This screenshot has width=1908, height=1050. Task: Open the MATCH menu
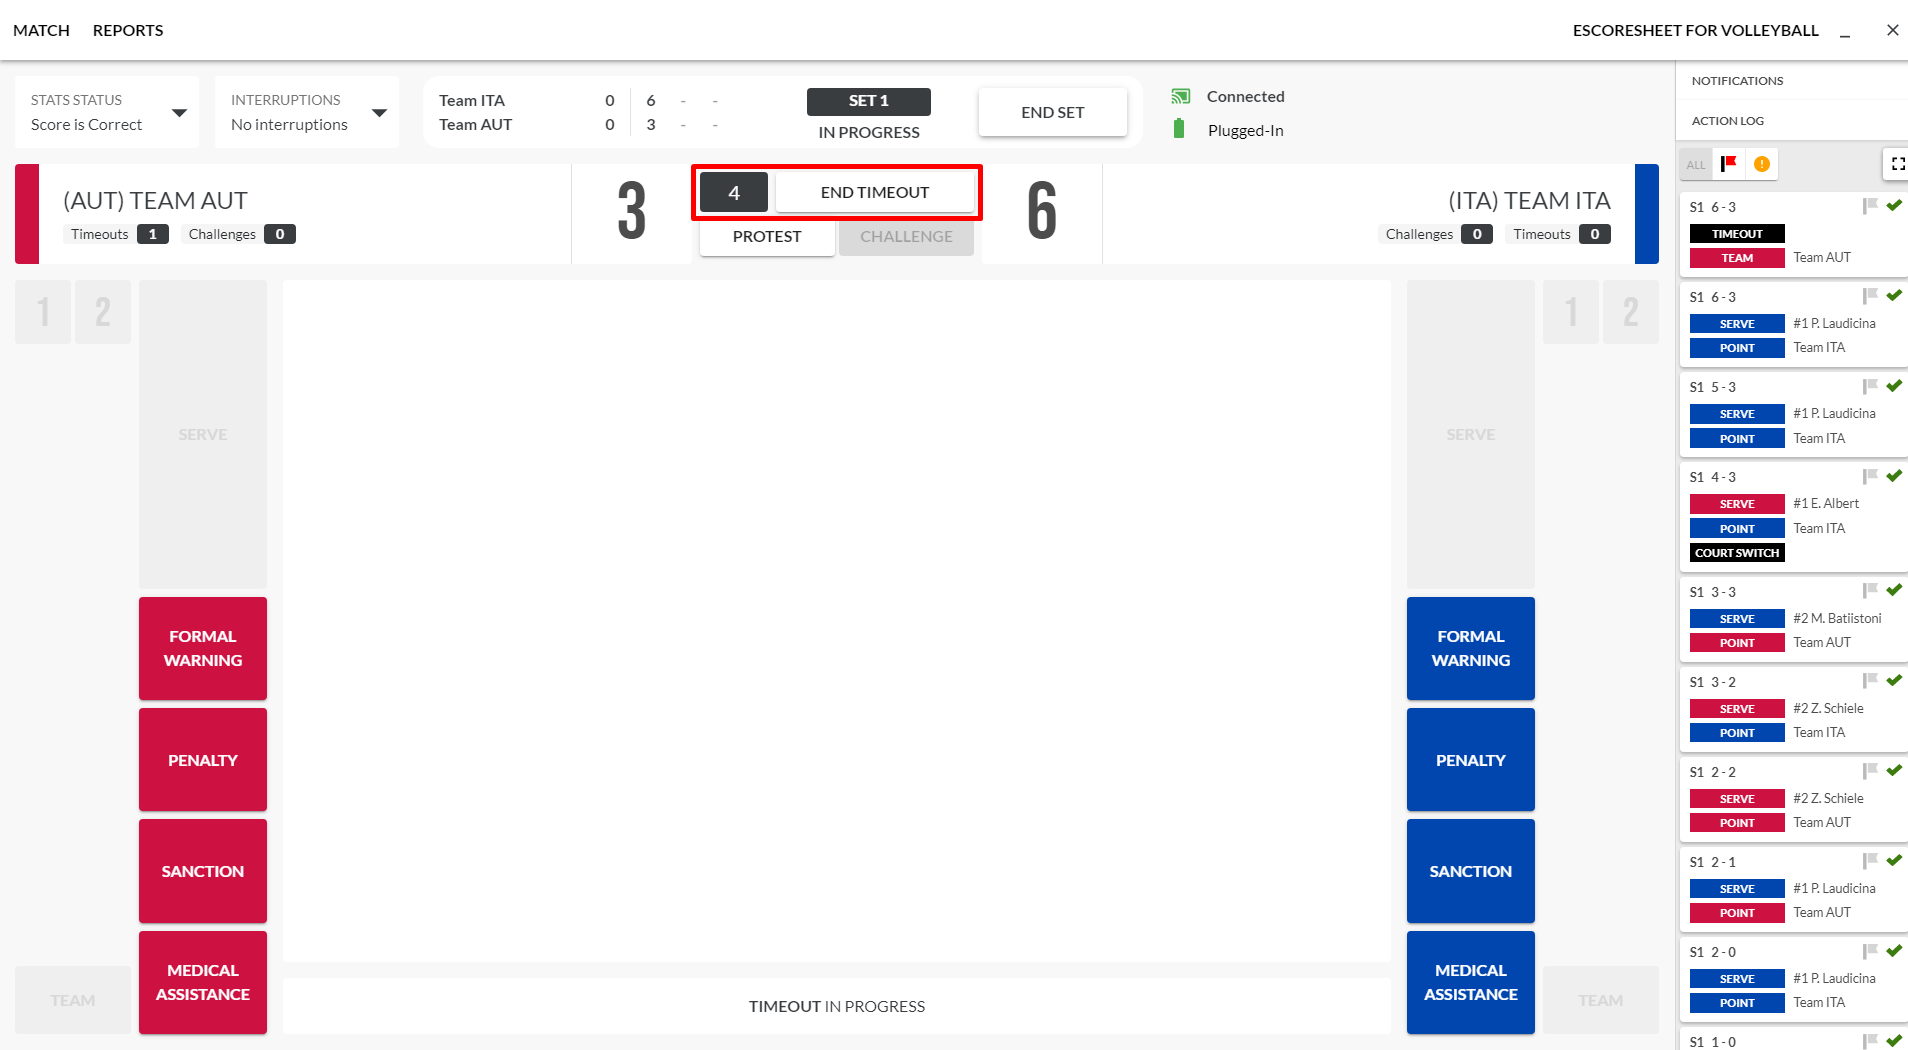coord(41,30)
